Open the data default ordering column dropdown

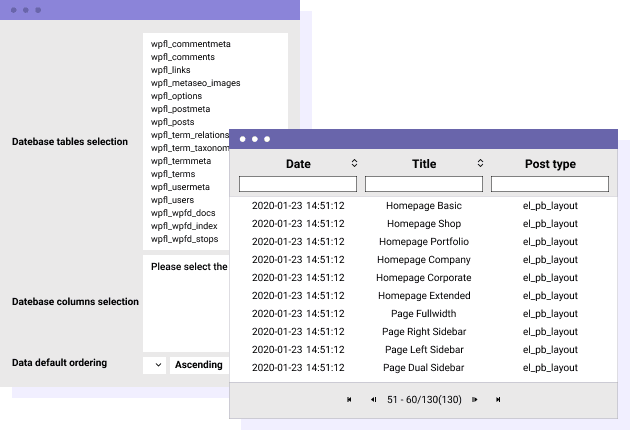pos(155,365)
